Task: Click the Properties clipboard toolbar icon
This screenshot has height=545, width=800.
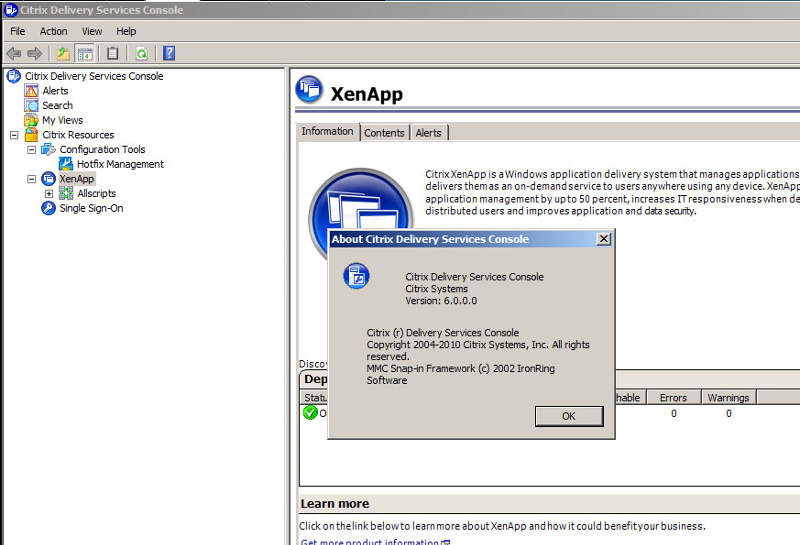Action: point(113,53)
